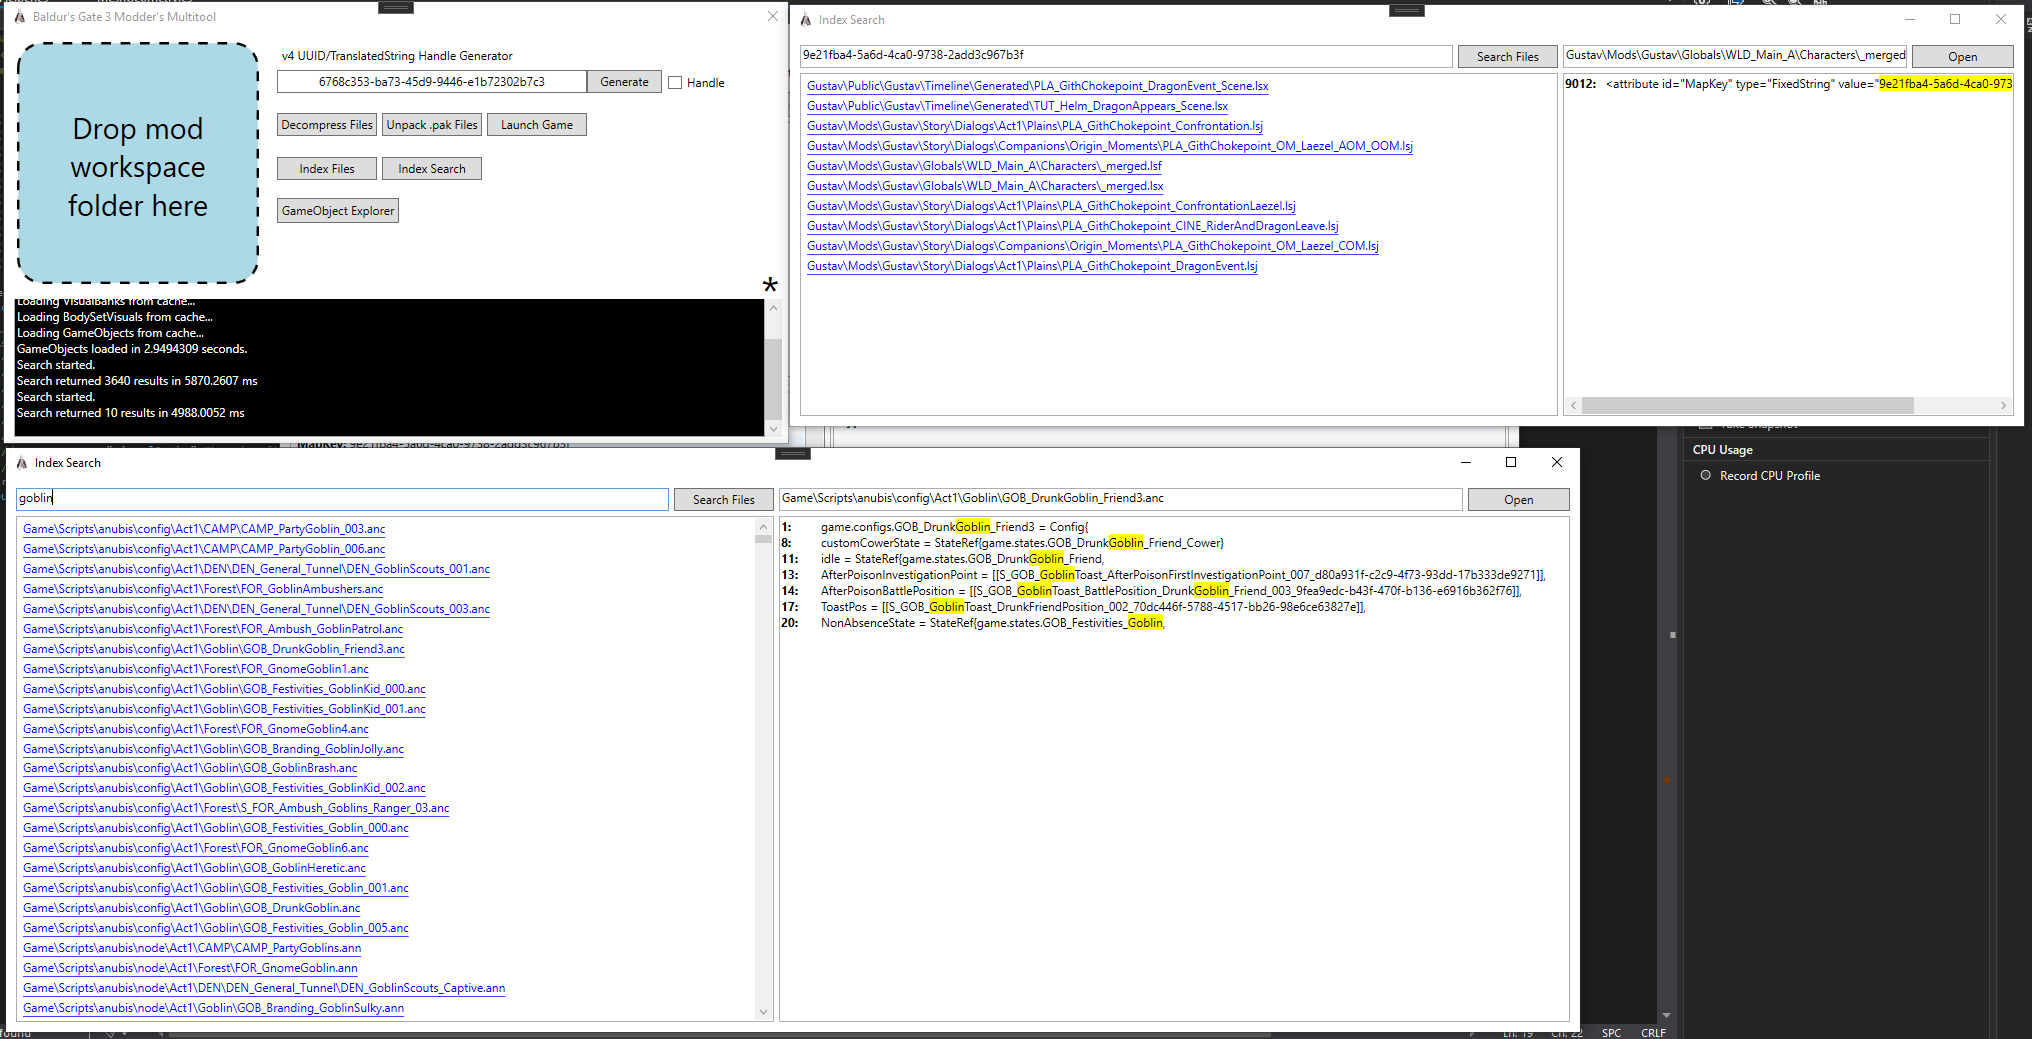Open Index Search from Multitool window
The image size is (2032, 1039).
[x=432, y=169]
